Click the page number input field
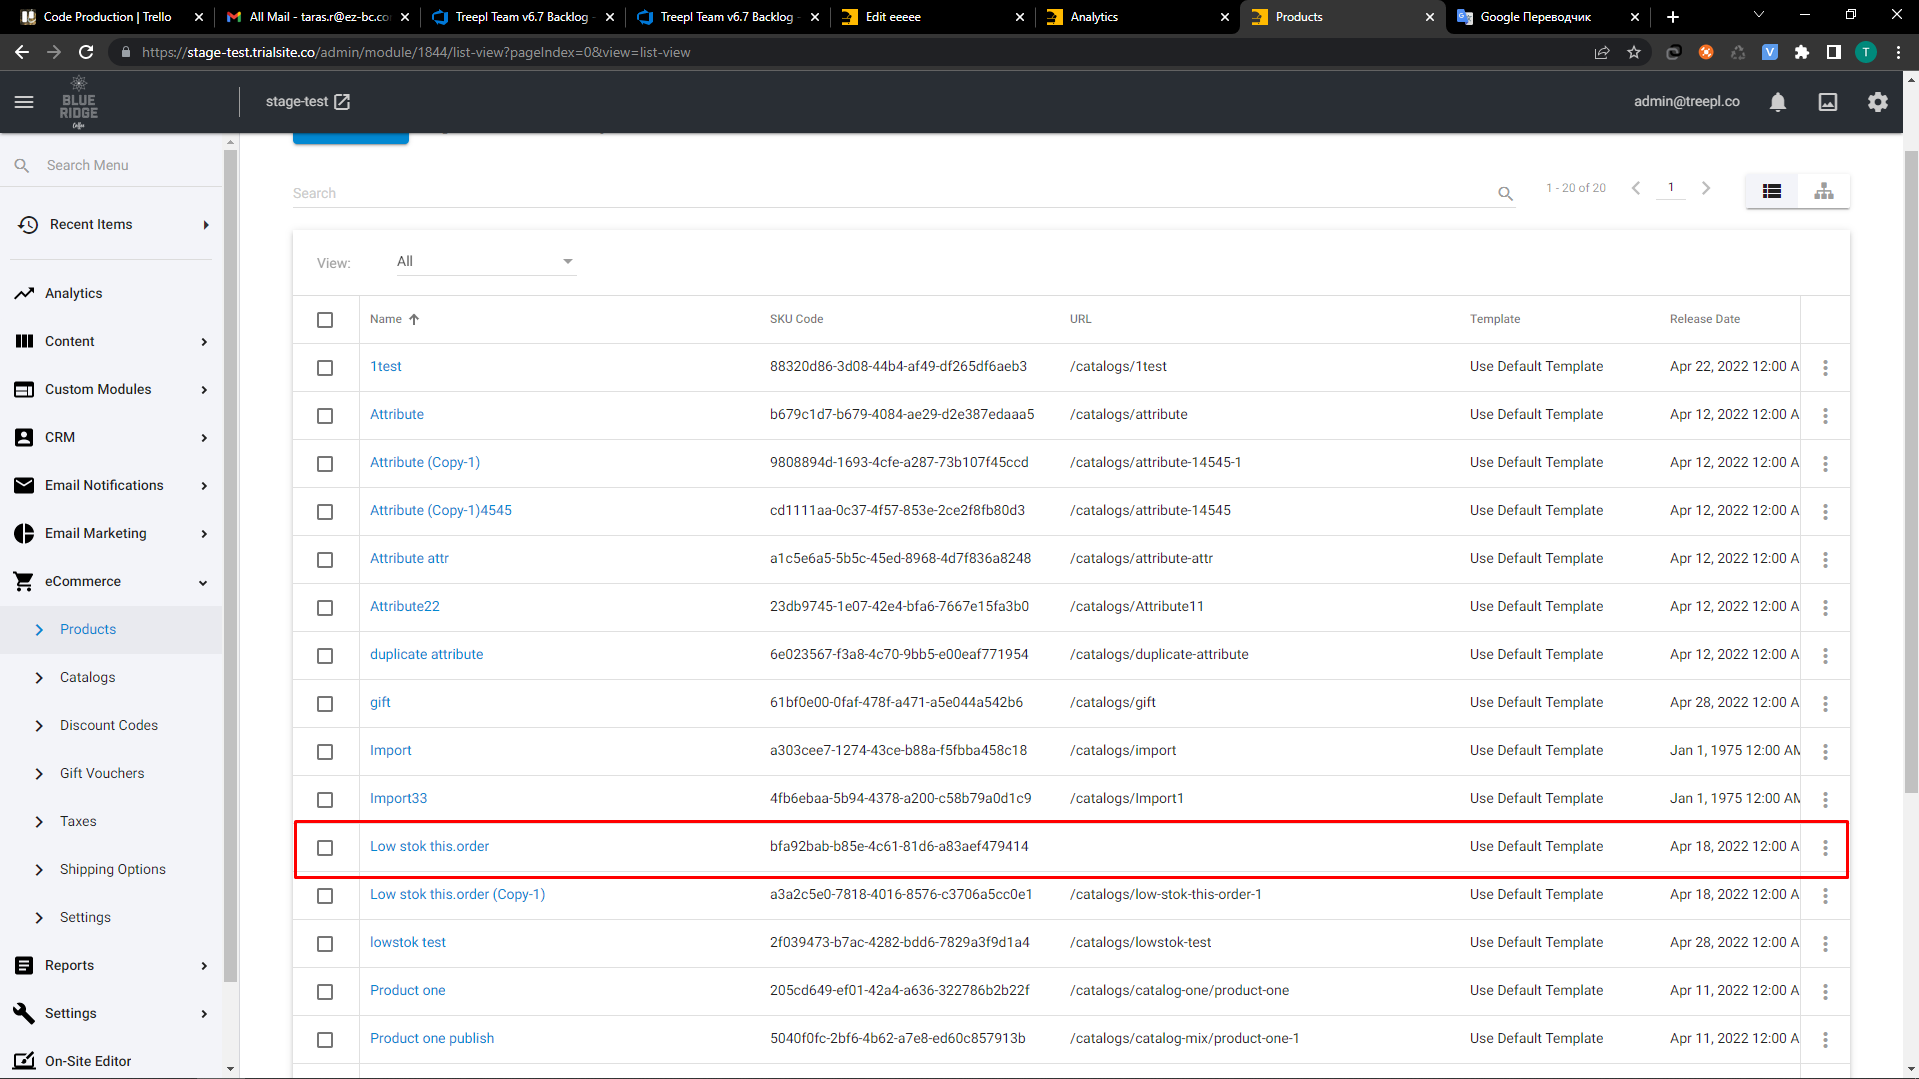1919x1079 pixels. coord(1671,187)
